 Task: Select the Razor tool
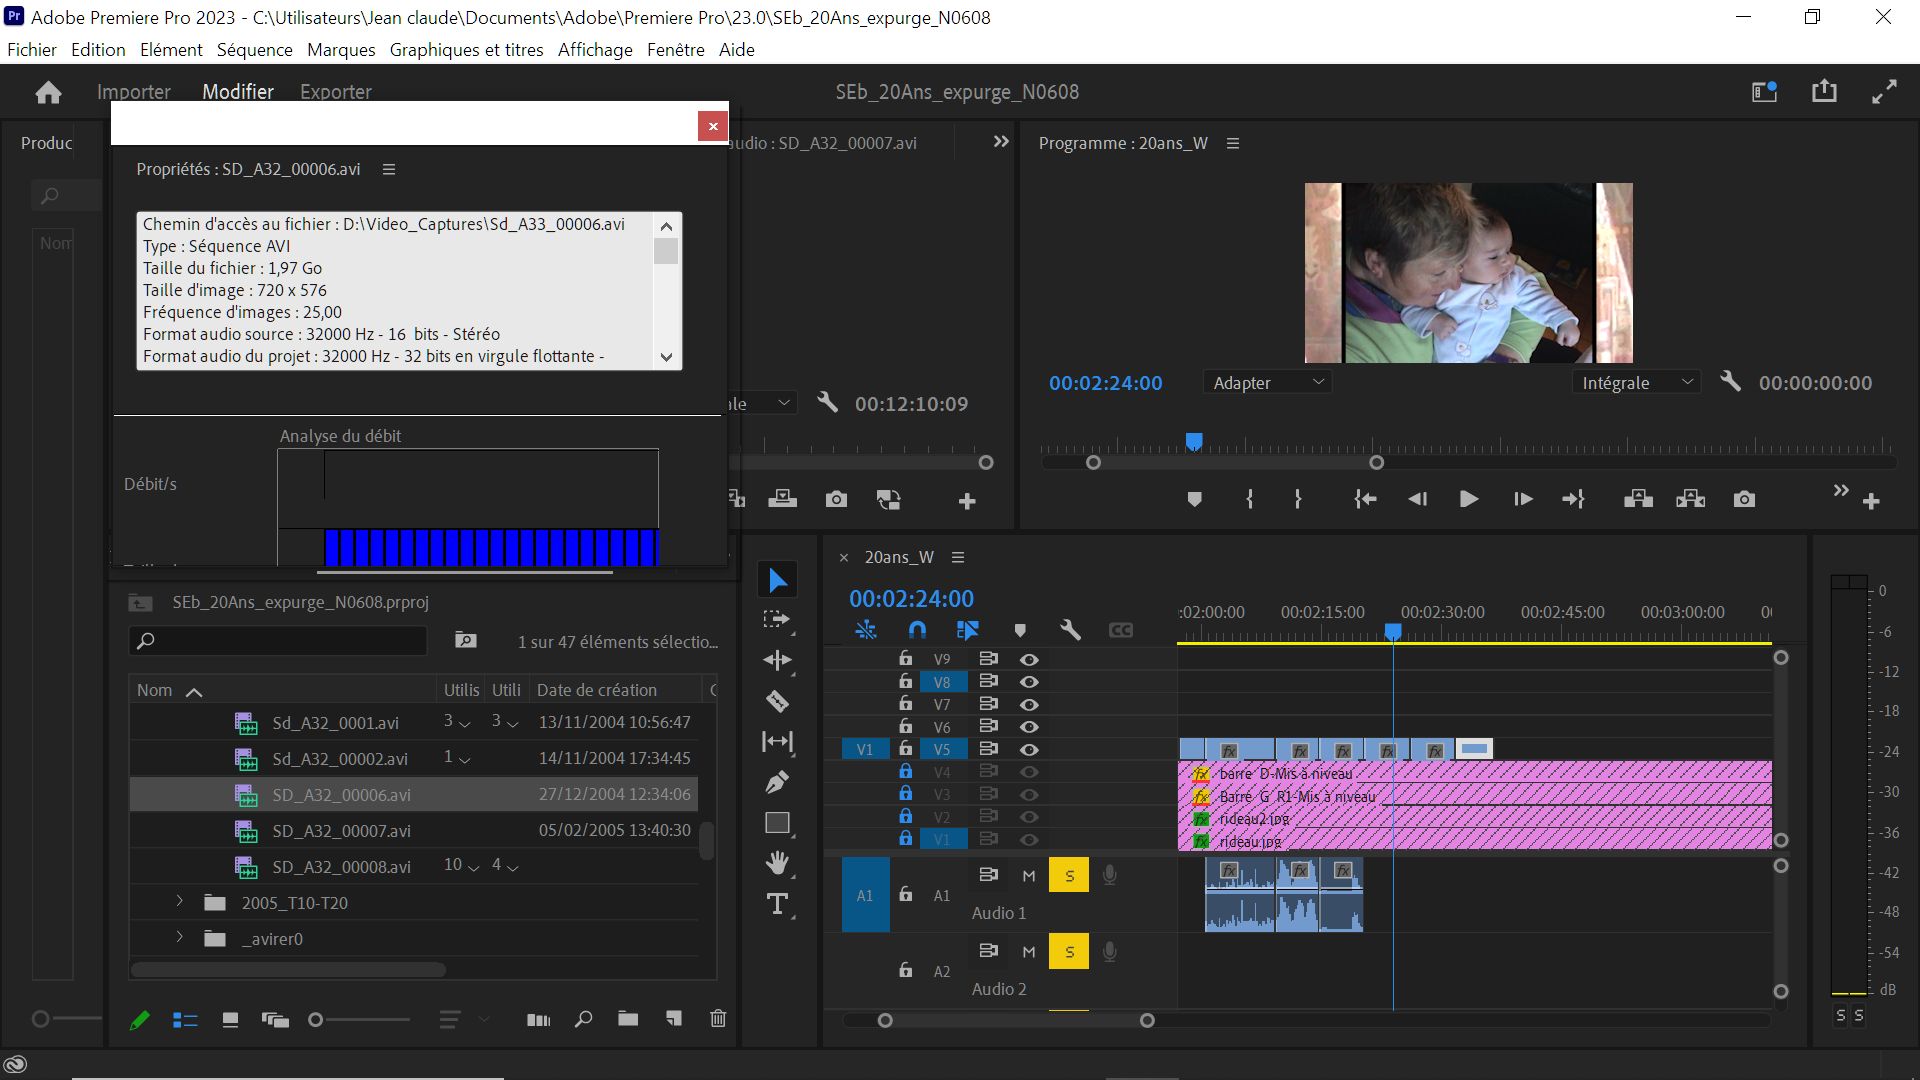point(777,701)
